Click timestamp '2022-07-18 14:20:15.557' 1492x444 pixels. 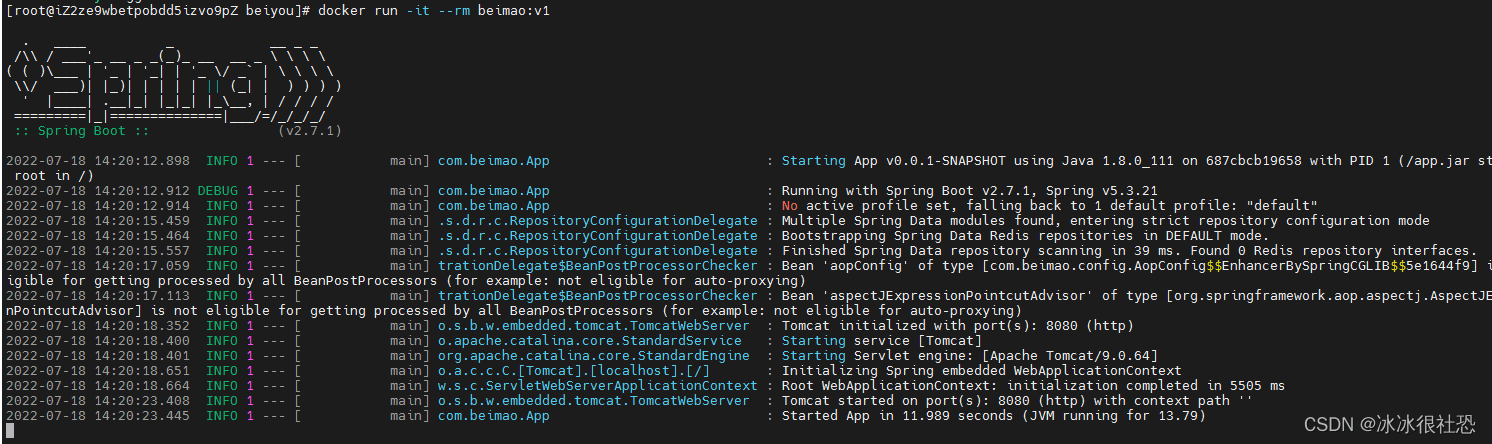tap(97, 251)
